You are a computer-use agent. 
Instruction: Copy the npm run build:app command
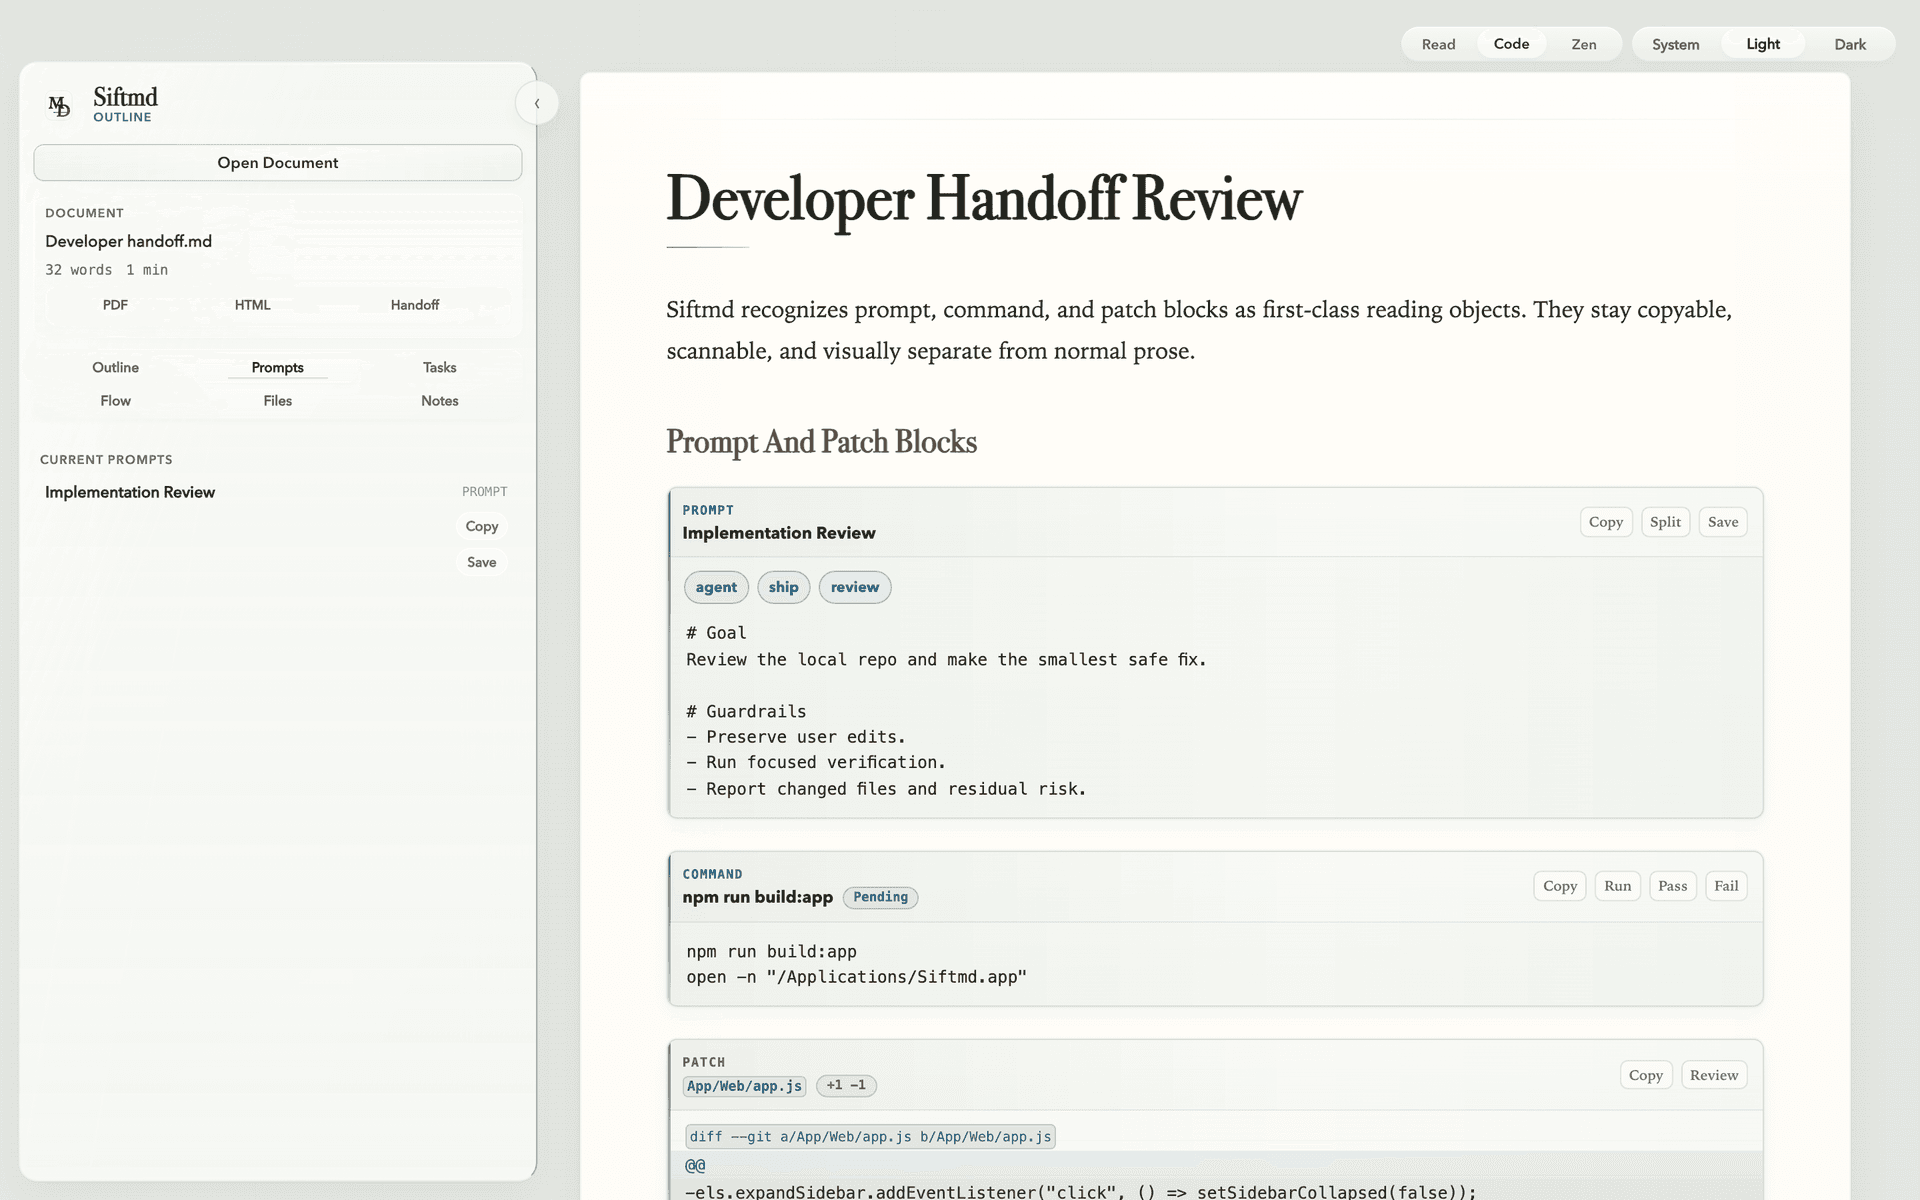click(x=1560, y=886)
